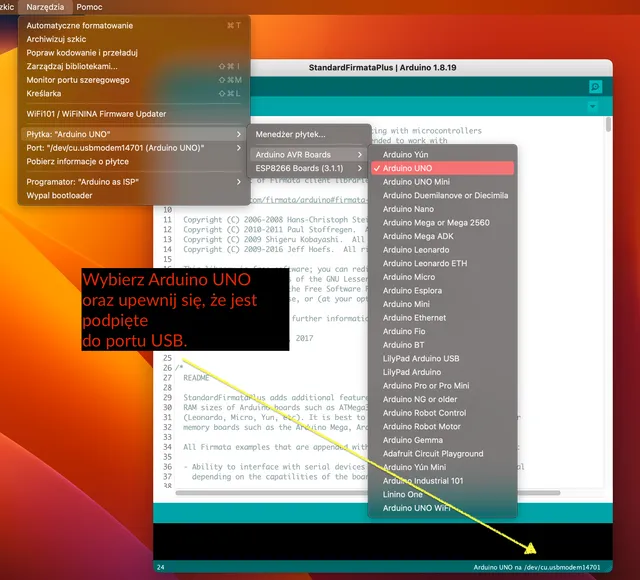Pick LilyPad Arduino USB board
The image size is (640, 580).
click(442, 359)
